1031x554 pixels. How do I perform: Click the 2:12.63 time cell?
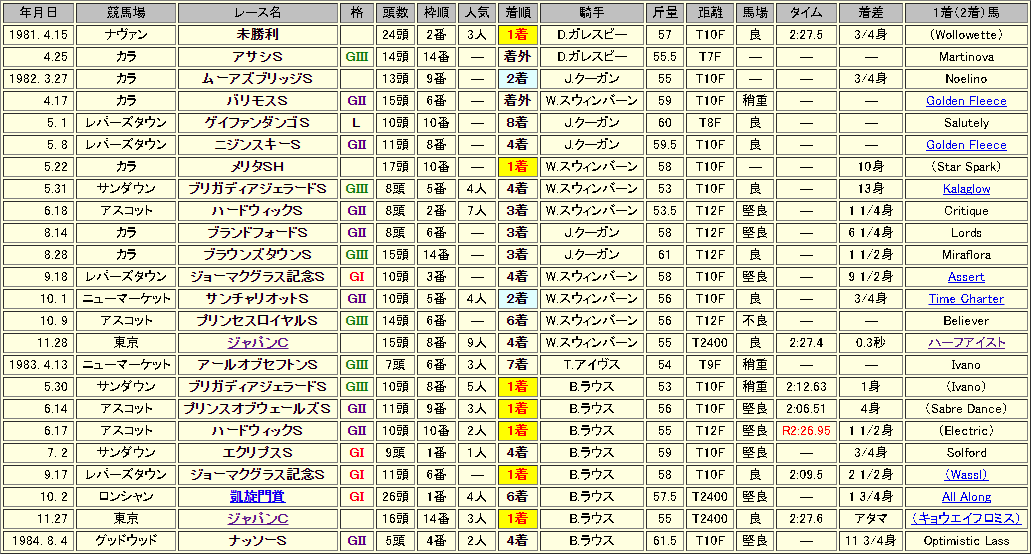(x=806, y=386)
